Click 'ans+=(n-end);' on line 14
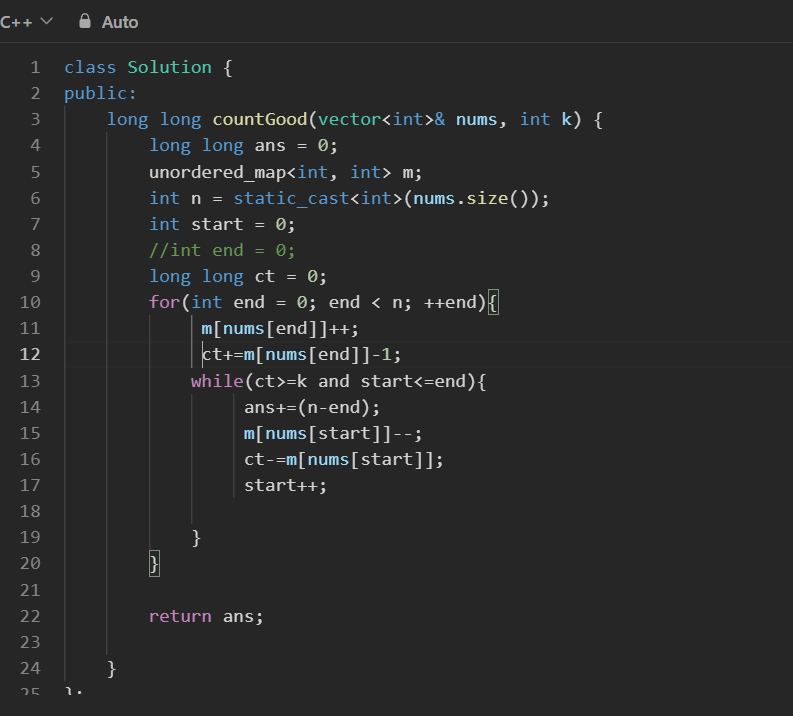 pos(312,407)
